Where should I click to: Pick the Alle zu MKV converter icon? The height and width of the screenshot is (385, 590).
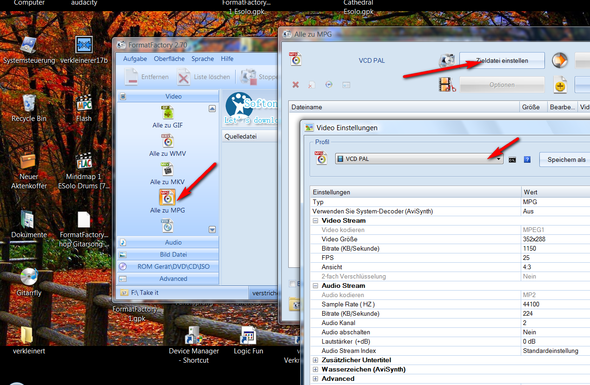pyautogui.click(x=167, y=169)
